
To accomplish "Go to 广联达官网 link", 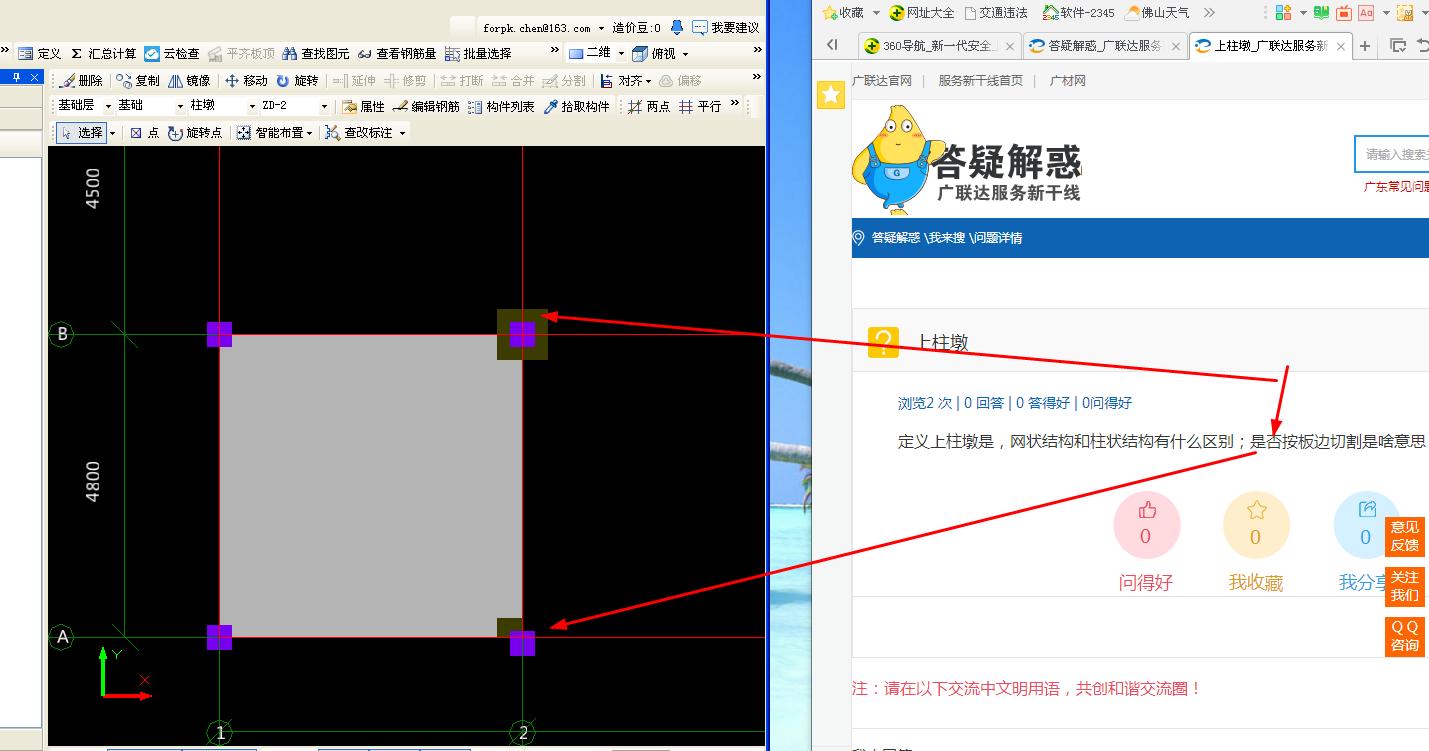I will coord(881,81).
